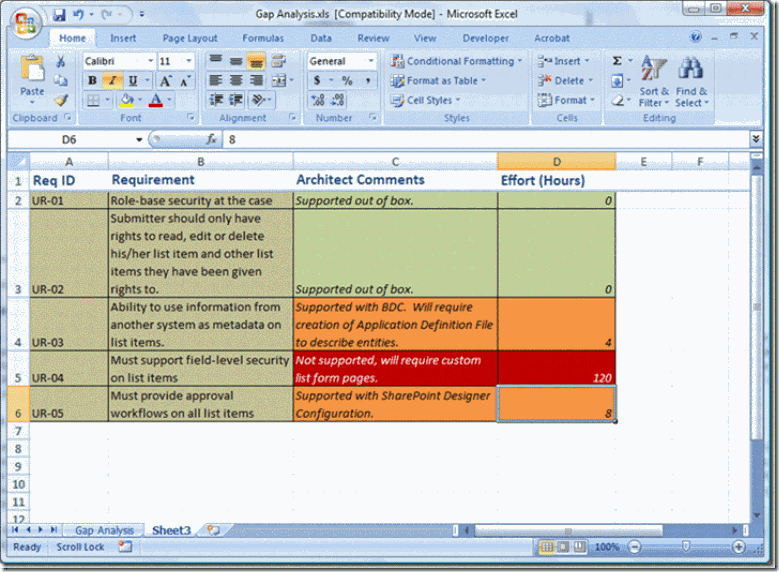Click the Zoom In plus button
This screenshot has width=779, height=572.
pos(739,547)
